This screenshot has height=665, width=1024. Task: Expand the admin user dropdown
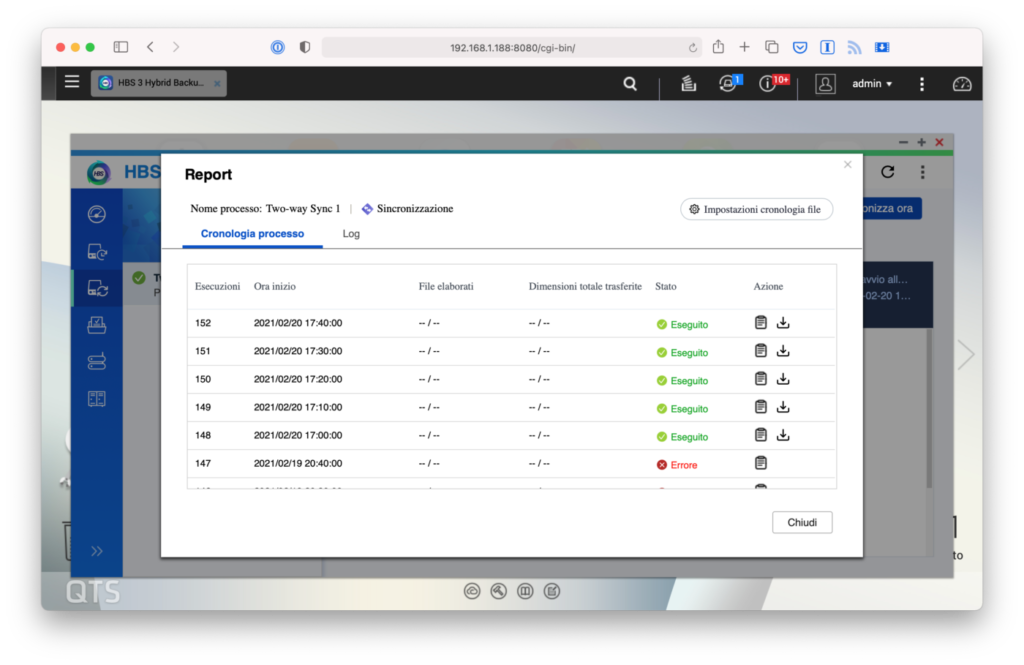click(x=872, y=84)
